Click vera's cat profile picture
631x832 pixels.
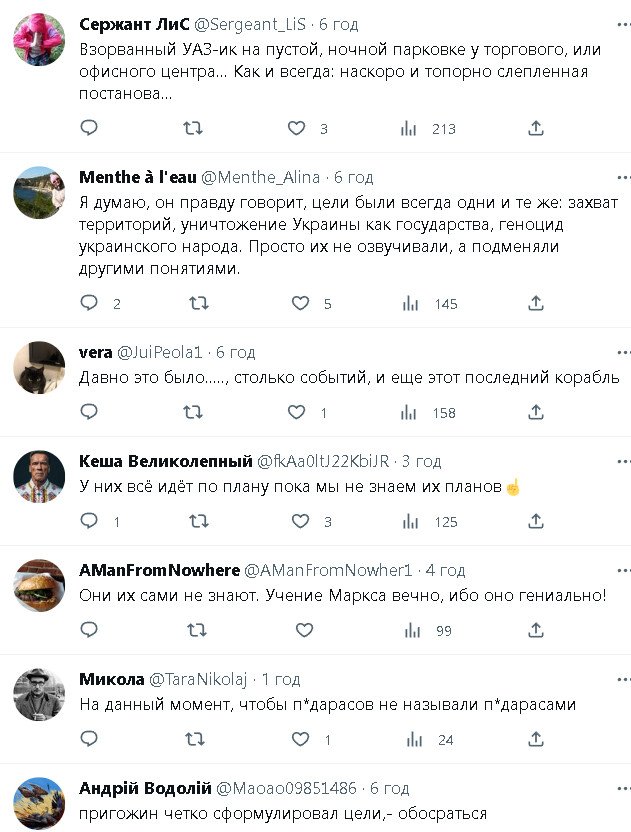39,369
